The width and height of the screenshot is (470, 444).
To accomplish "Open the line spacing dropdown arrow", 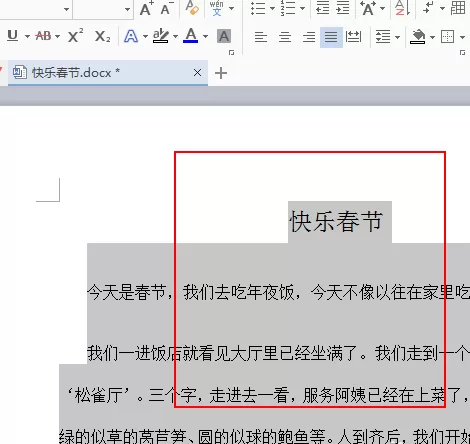I will tap(397, 37).
